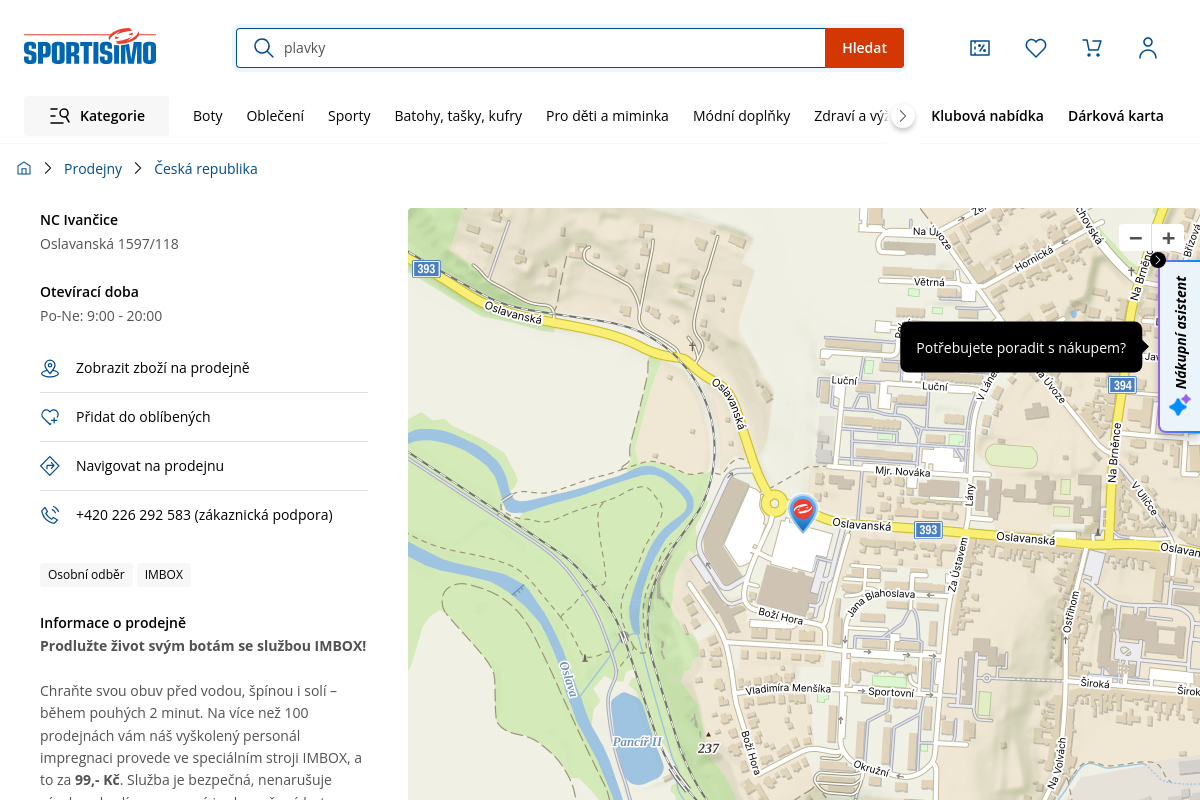
Task: Click the Potřebujete poradit s nákupem tooltip
Action: coord(1021,347)
